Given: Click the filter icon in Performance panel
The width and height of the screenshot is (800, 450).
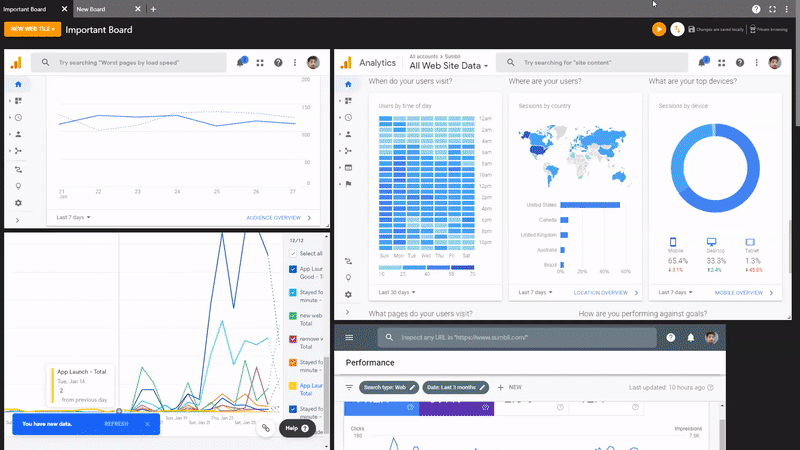Looking at the screenshot, I should click(x=349, y=387).
